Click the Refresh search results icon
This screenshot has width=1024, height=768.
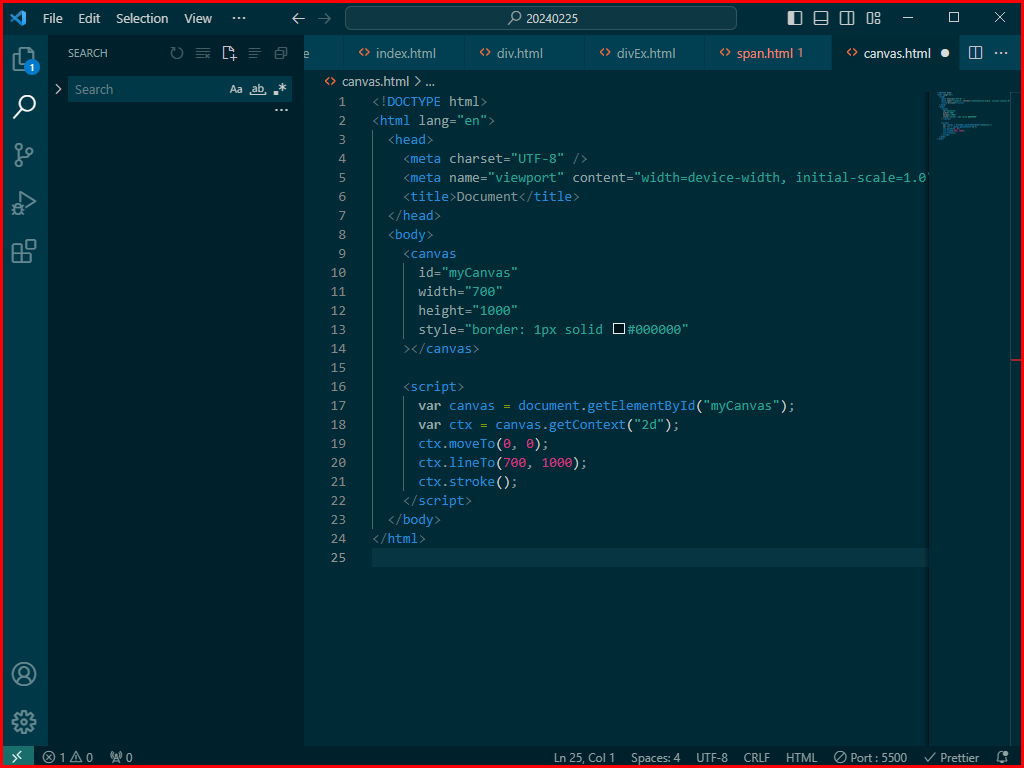pos(177,53)
